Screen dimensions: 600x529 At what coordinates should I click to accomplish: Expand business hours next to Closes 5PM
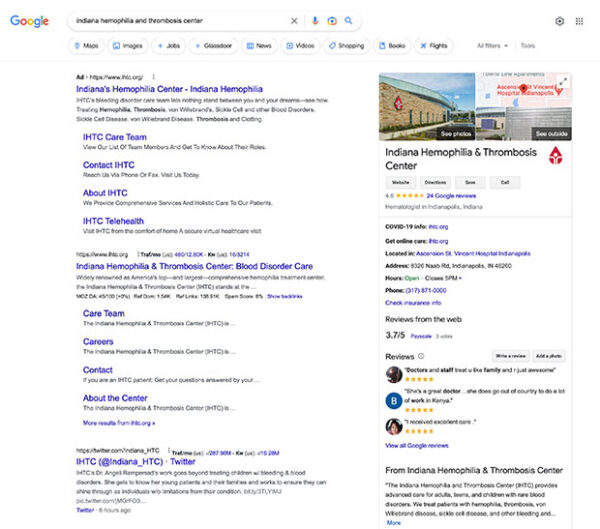(x=460, y=278)
